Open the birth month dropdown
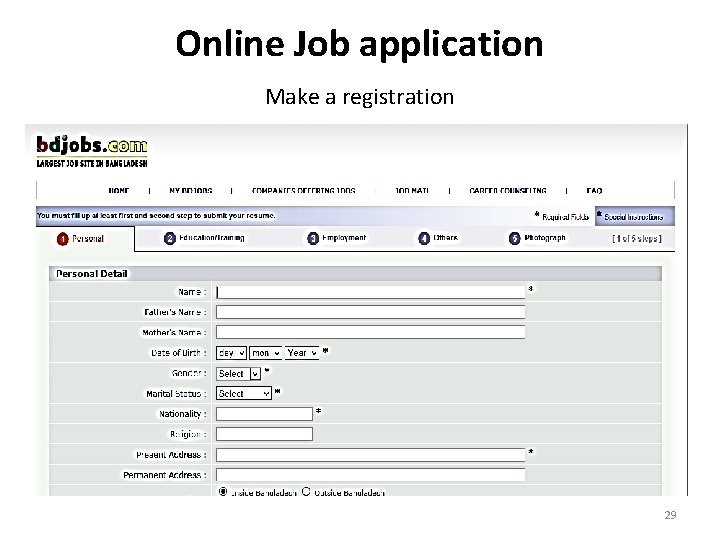720x540 pixels. tap(266, 353)
